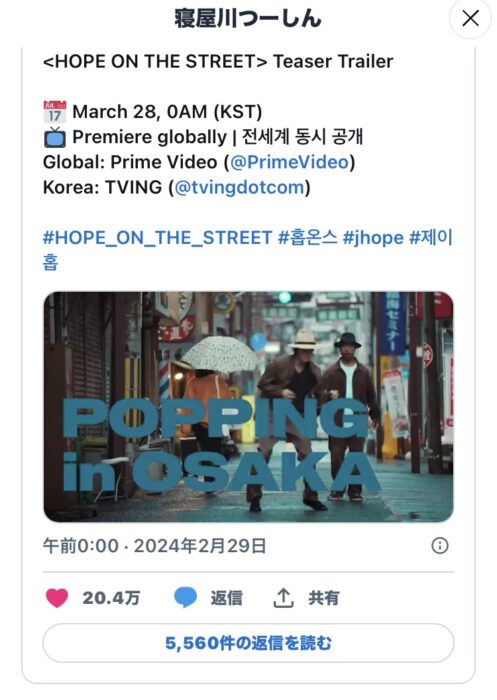Tap the pink heart like icon
Viewport: 497px width, 700px height.
click(x=57, y=598)
